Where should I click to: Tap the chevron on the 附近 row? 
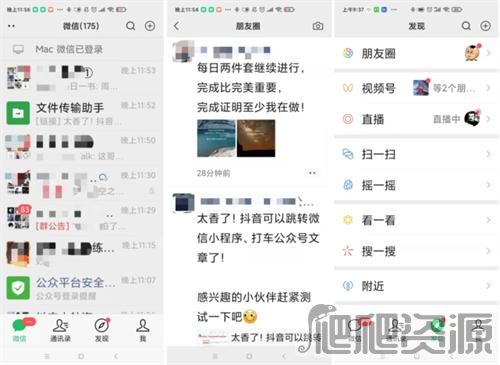click(x=488, y=286)
